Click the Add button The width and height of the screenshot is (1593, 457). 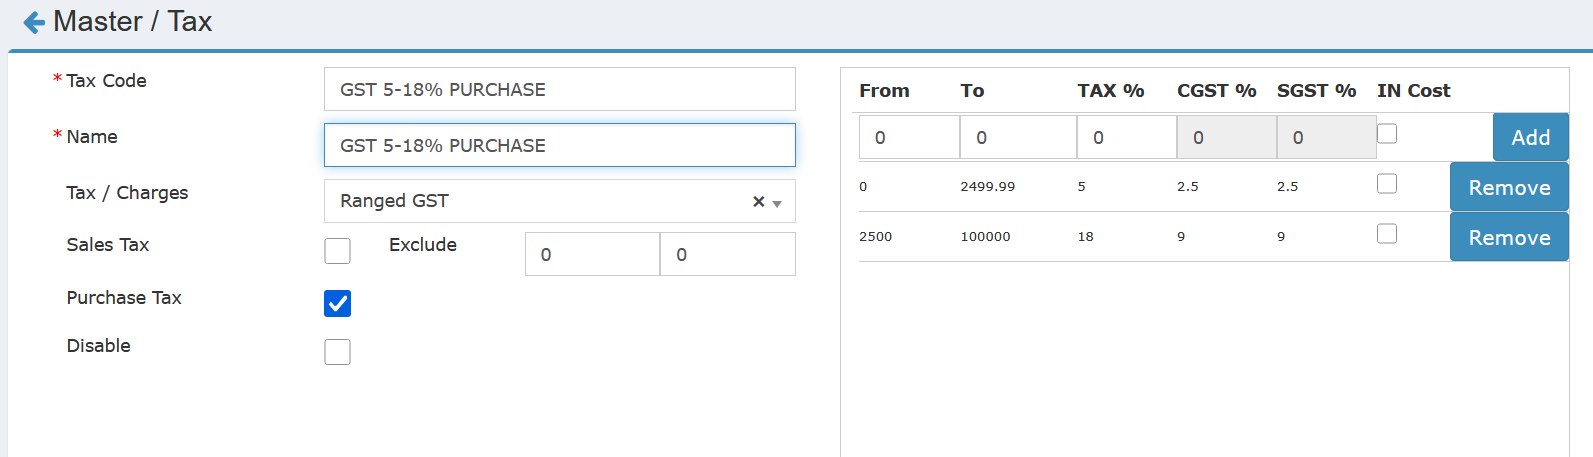tap(1530, 137)
